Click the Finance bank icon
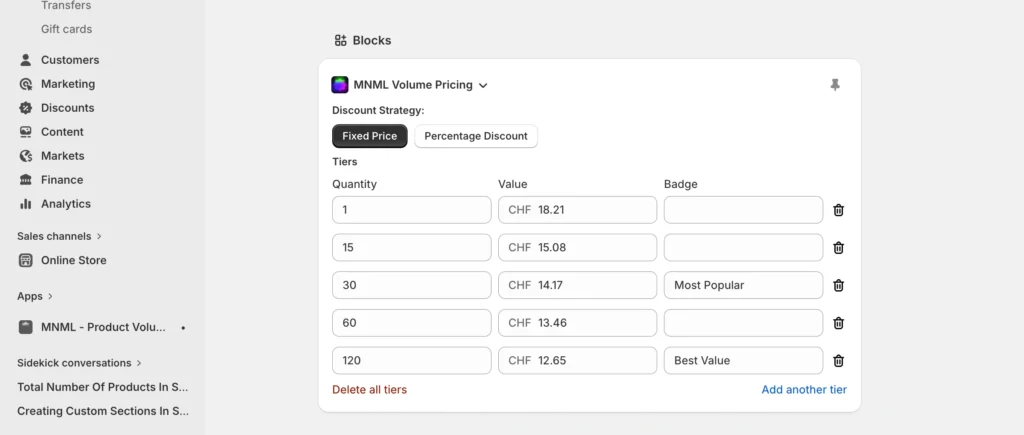This screenshot has height=435, width=1024. [25, 180]
